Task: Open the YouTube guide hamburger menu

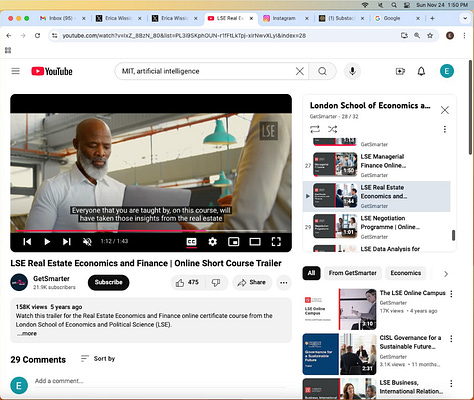Action: pyautogui.click(x=15, y=71)
